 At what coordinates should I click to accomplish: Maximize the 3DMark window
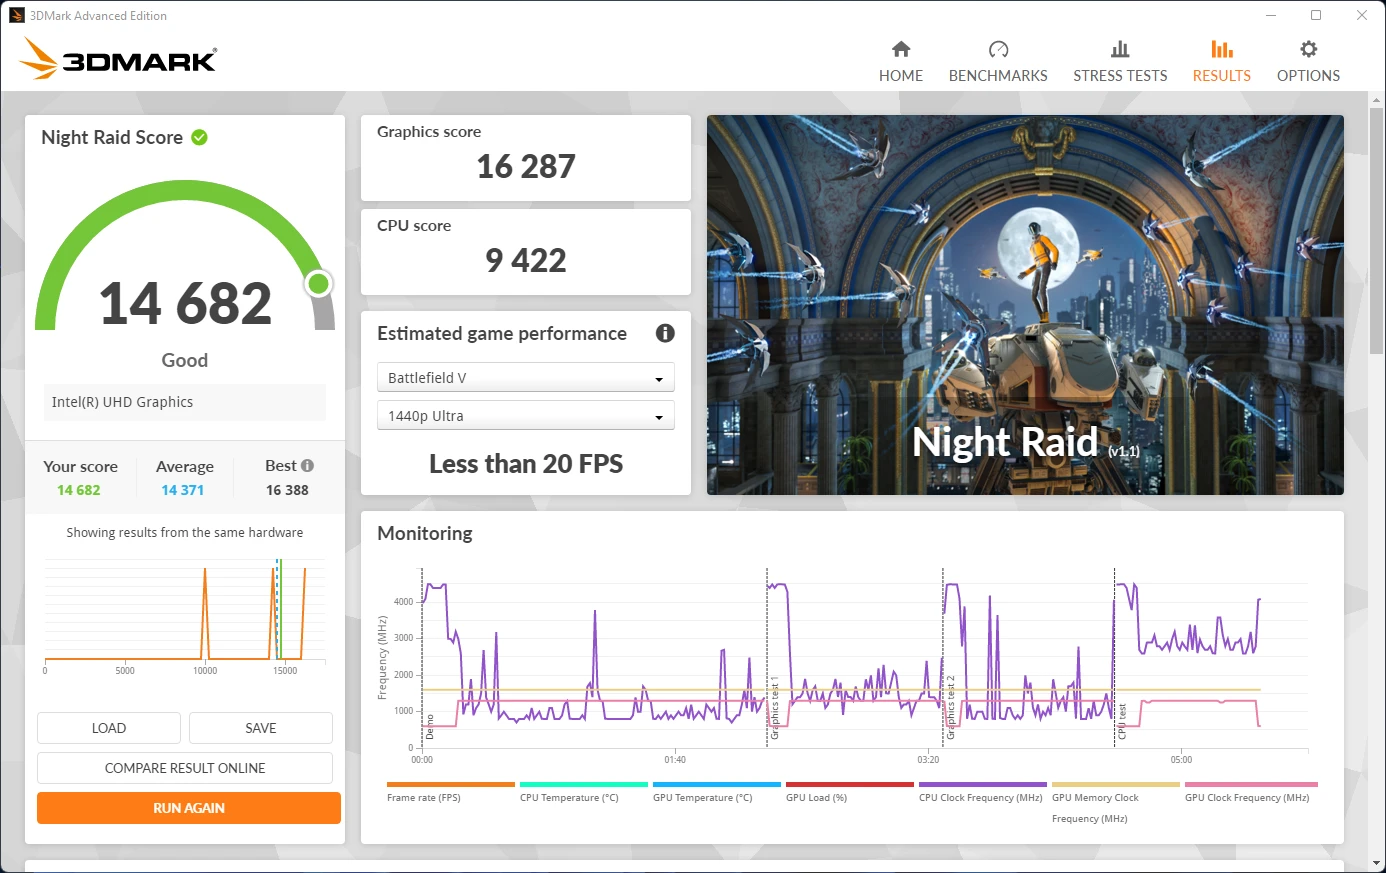(1316, 15)
